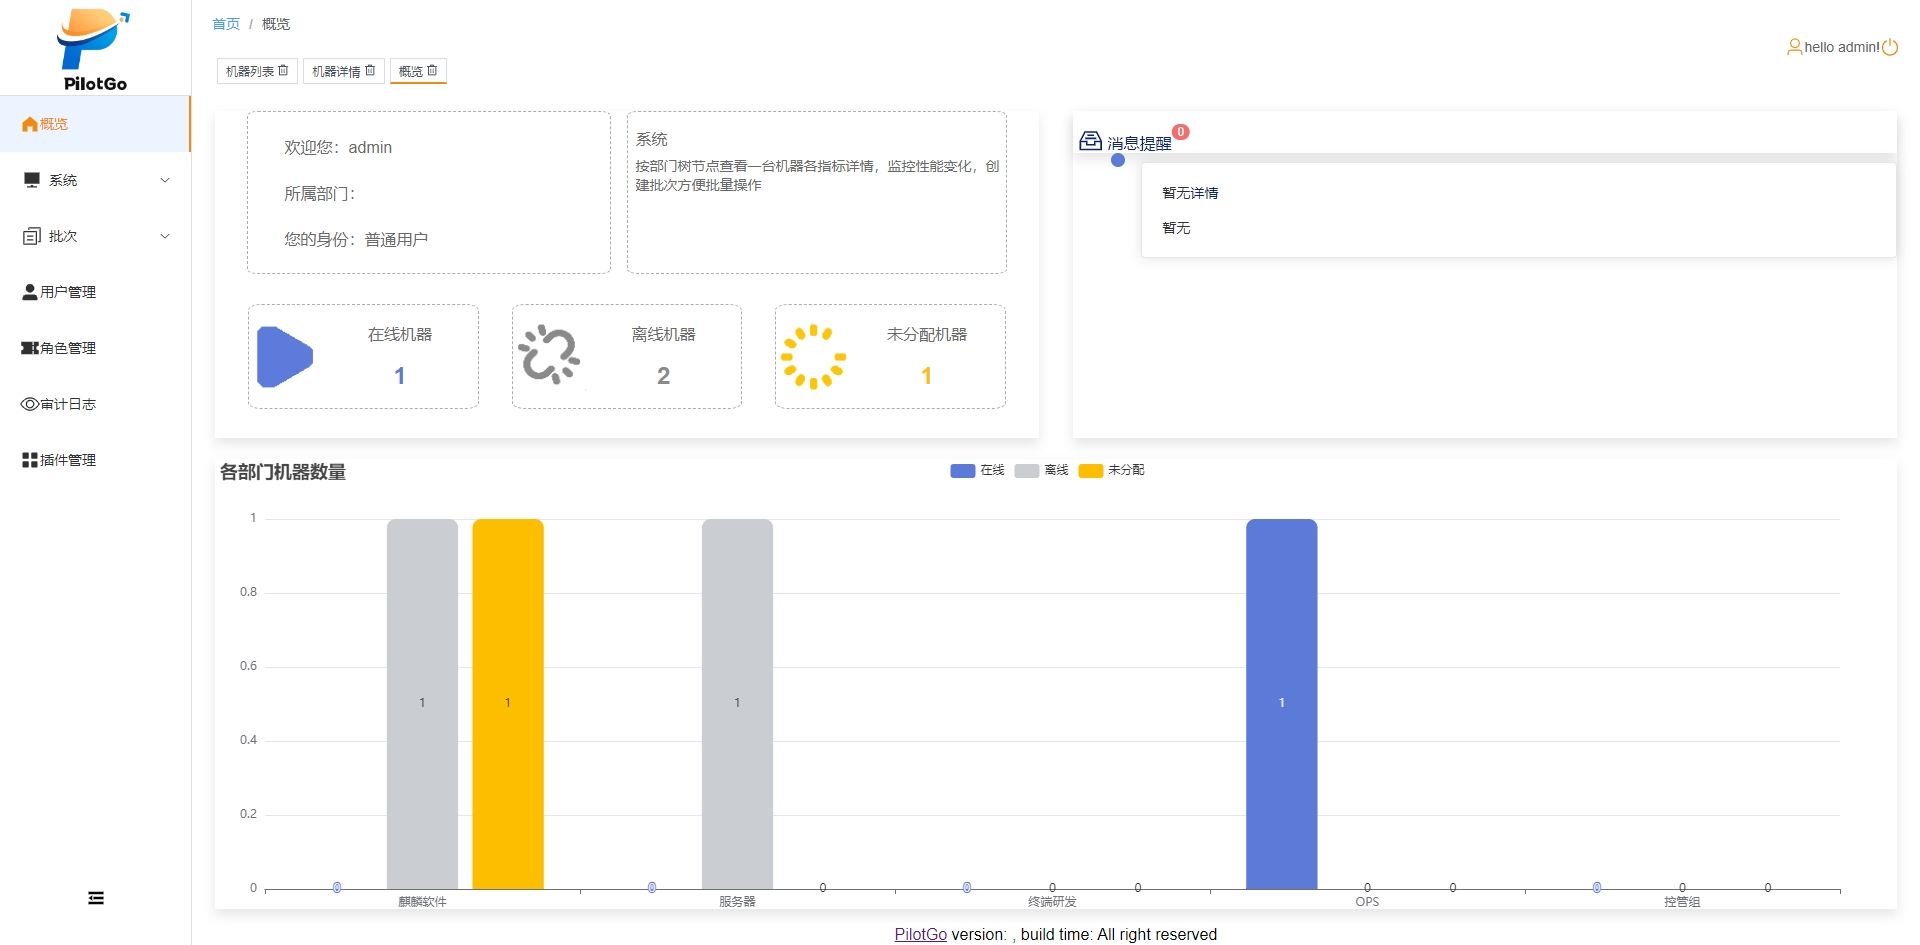Click the offline machines broken-link icon
The height and width of the screenshot is (945, 1920).
549,355
